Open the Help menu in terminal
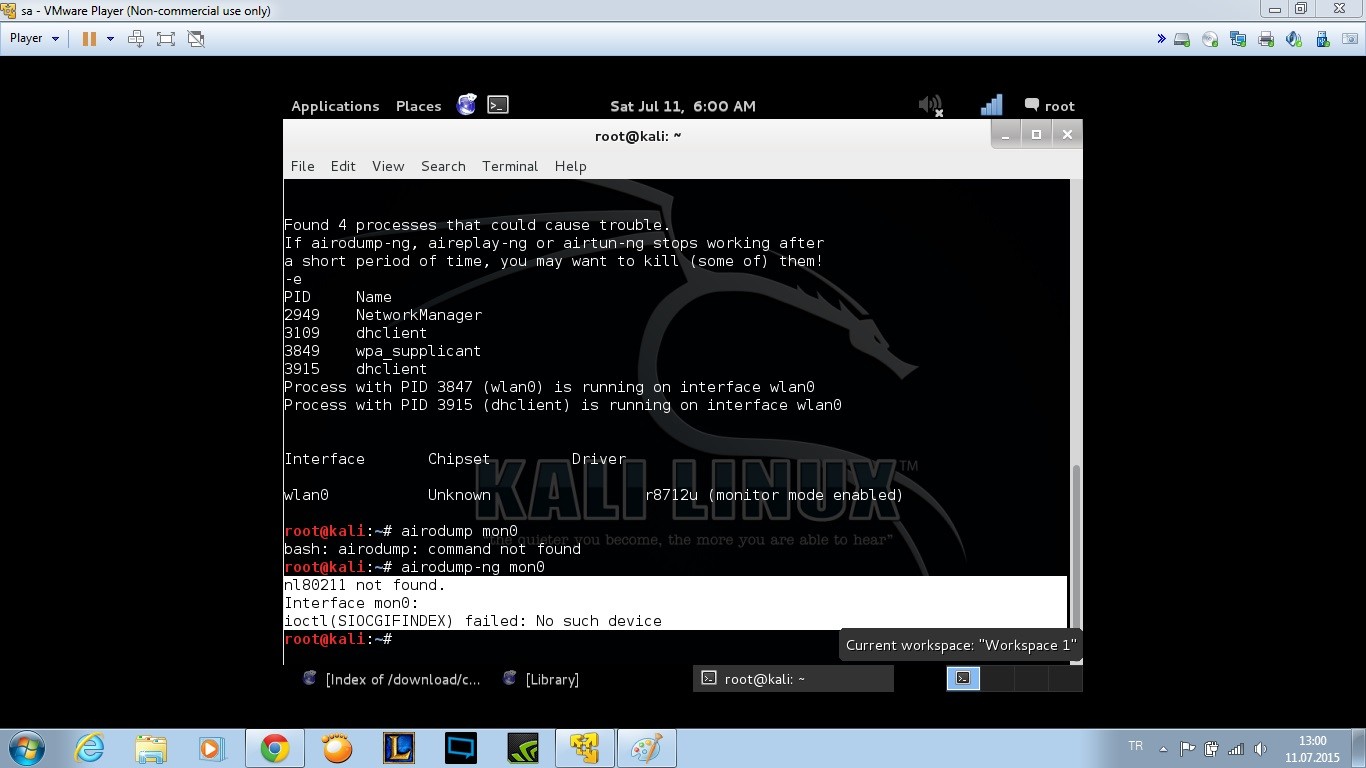The width and height of the screenshot is (1366, 768). coord(570,166)
